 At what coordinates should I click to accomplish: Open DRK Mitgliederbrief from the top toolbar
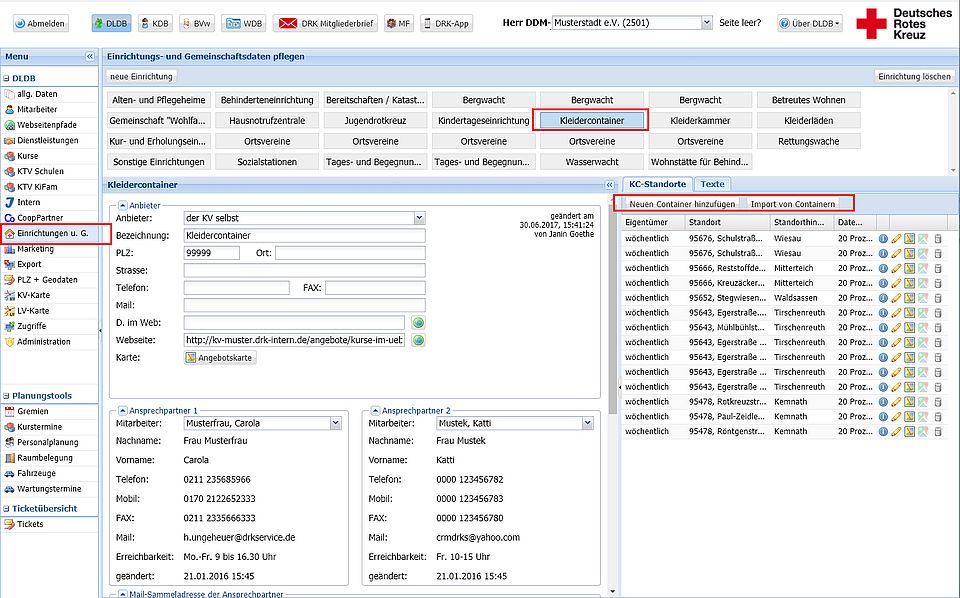pyautogui.click(x=325, y=23)
